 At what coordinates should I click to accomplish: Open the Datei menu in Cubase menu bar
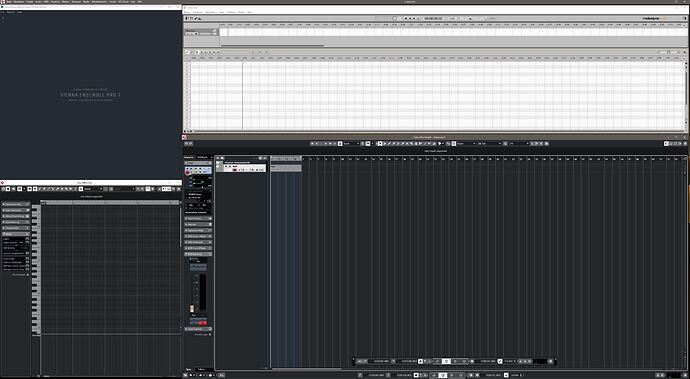10,1
